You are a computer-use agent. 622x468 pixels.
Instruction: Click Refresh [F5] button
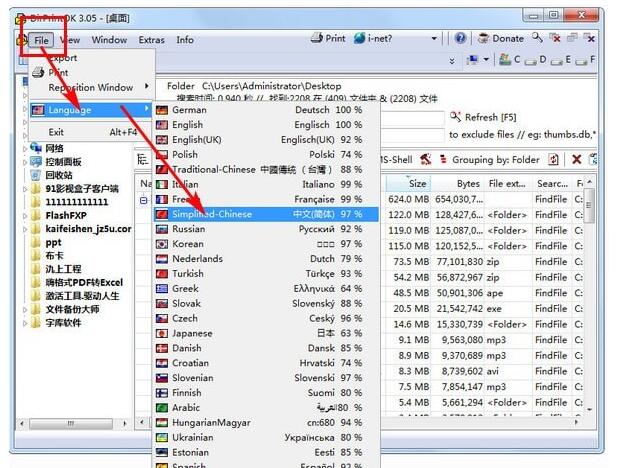point(488,117)
